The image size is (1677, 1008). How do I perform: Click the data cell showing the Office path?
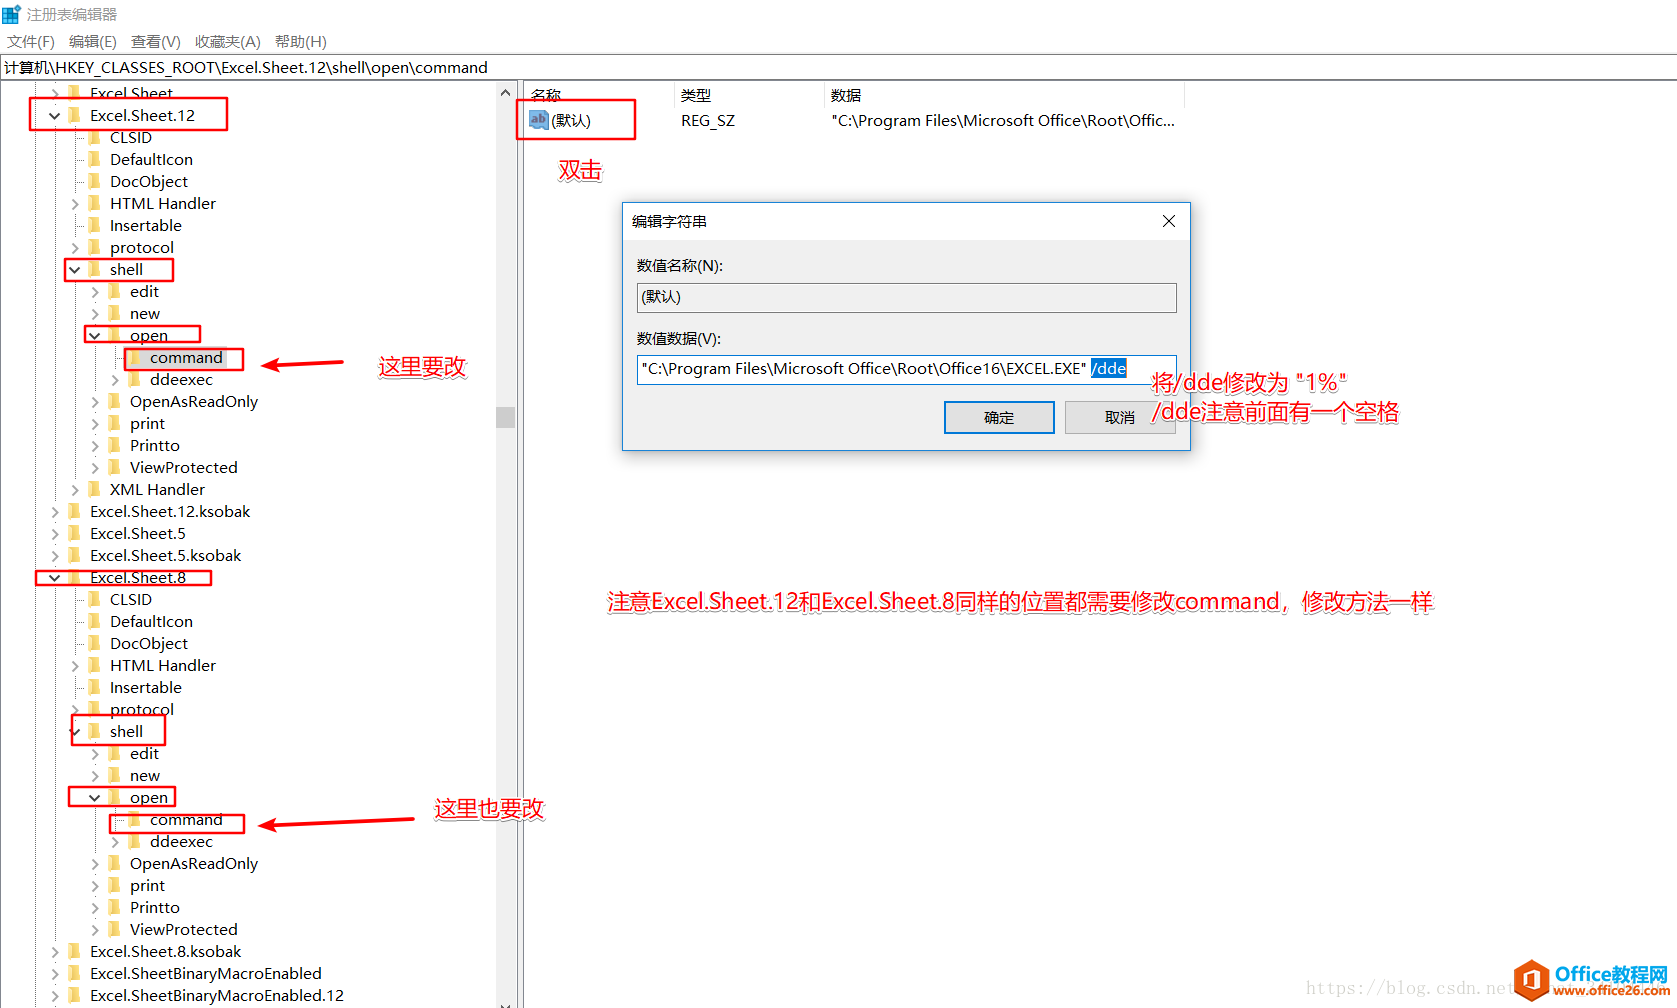point(1003,121)
